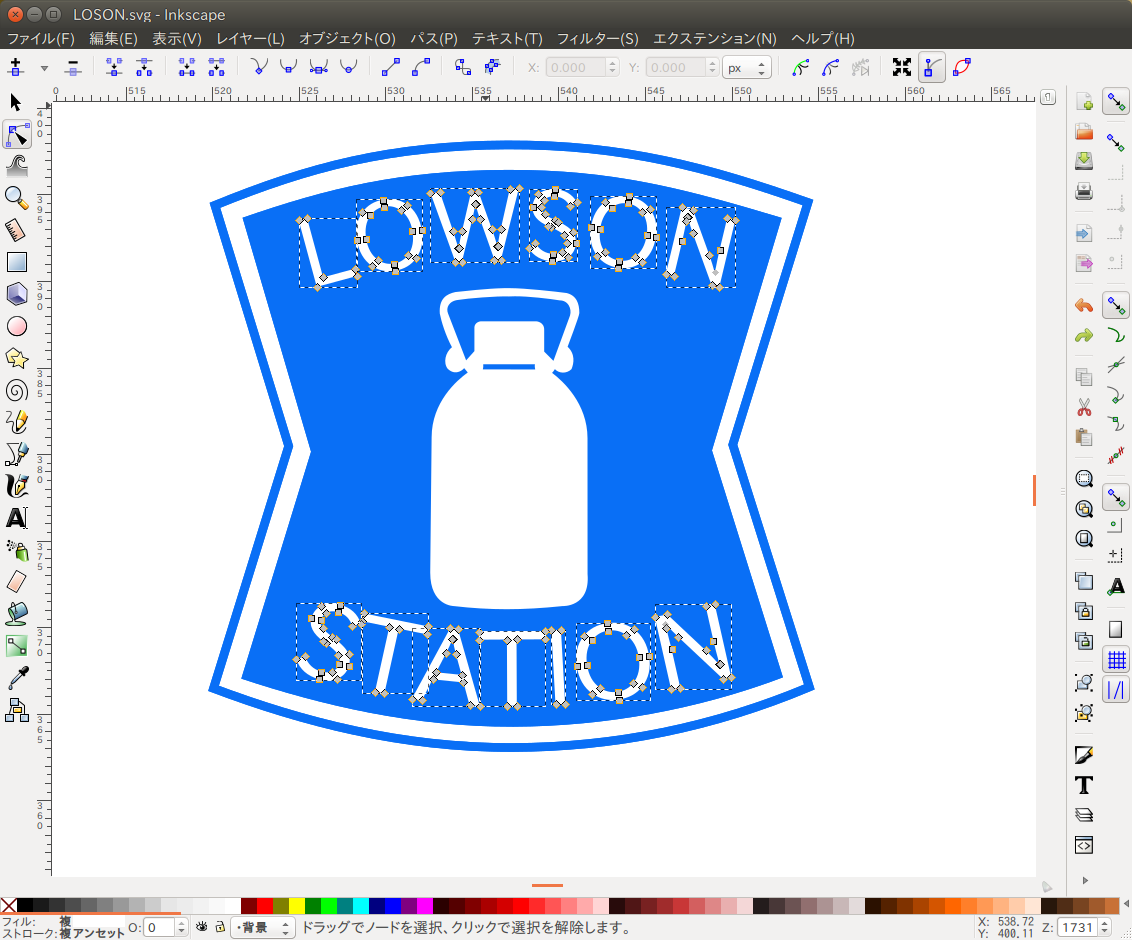Open the ファイル(F) menu

(x=41, y=38)
